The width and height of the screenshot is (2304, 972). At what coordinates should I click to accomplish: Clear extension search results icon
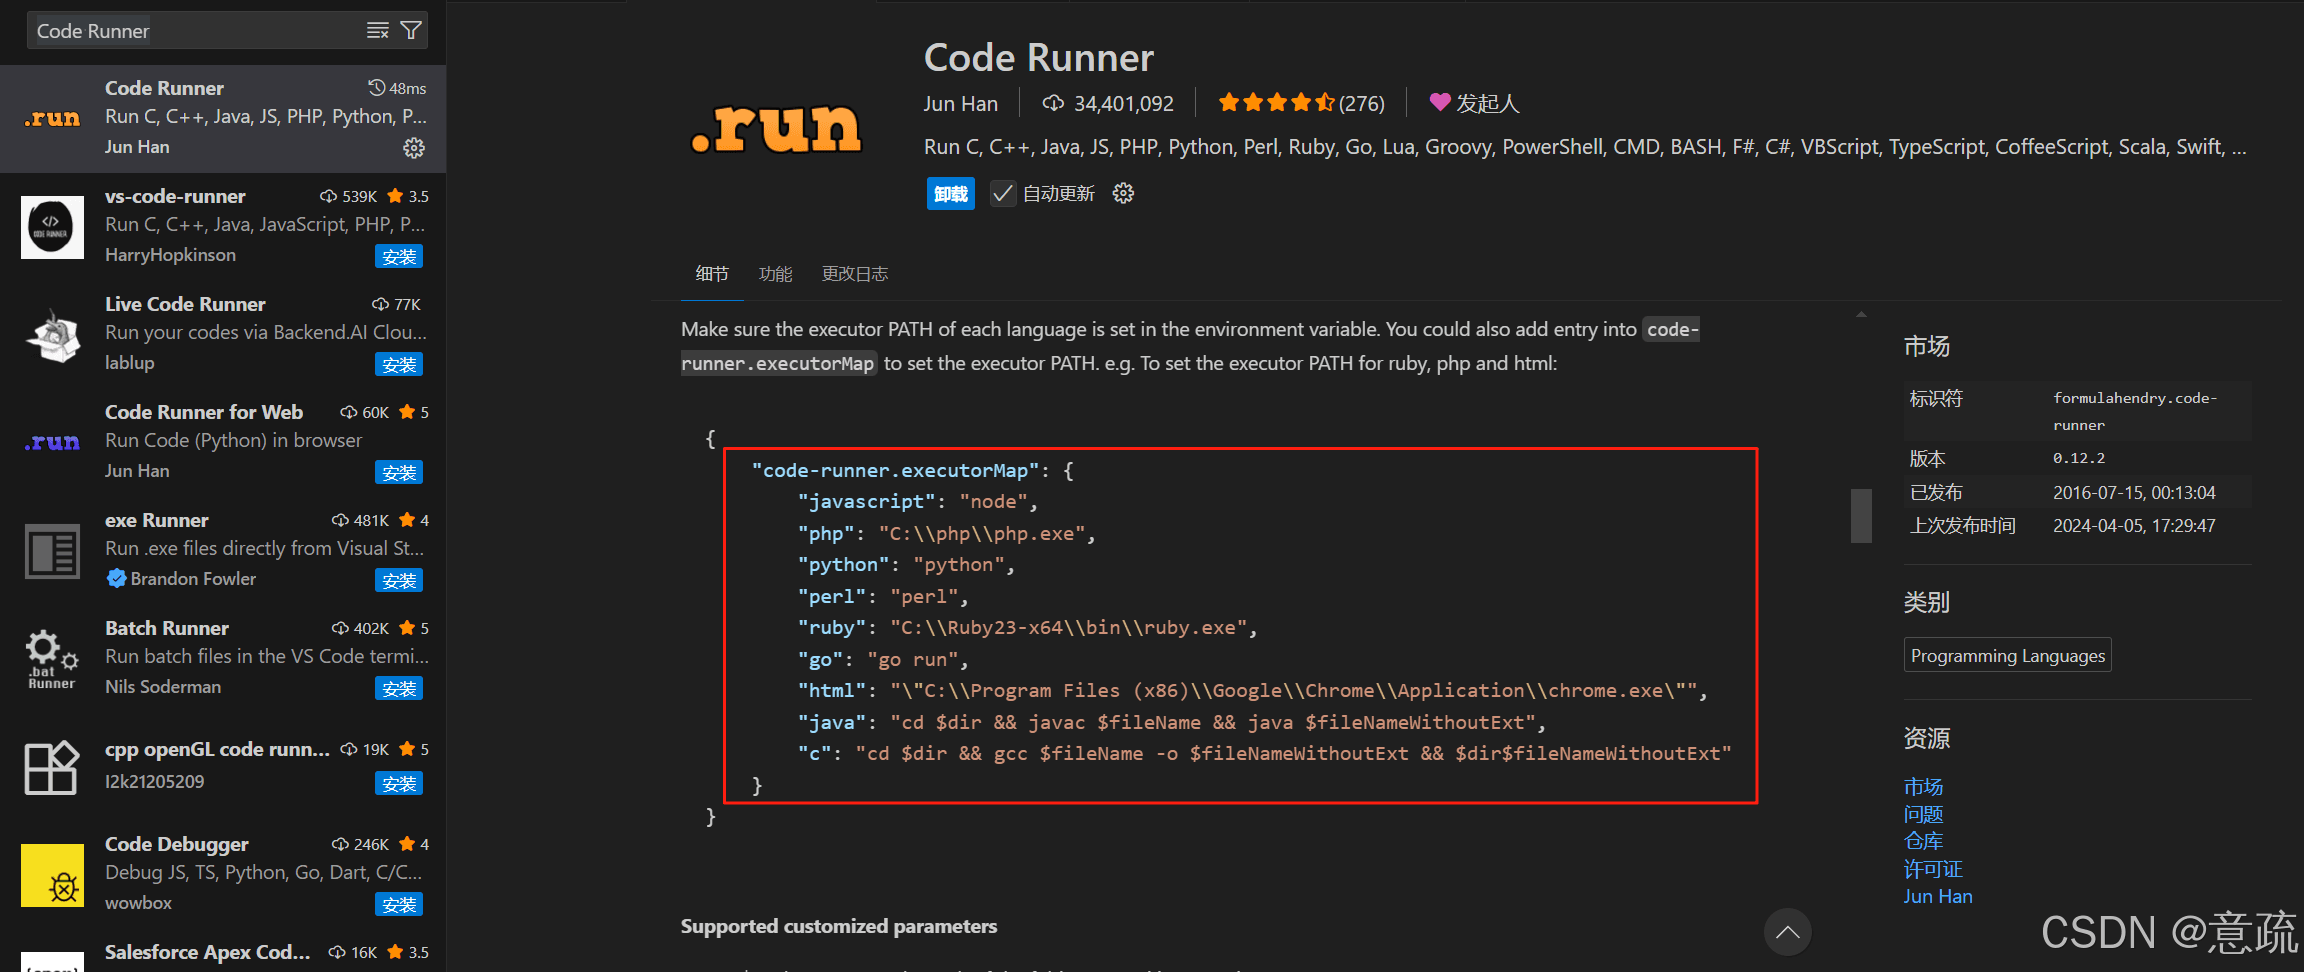[x=377, y=31]
